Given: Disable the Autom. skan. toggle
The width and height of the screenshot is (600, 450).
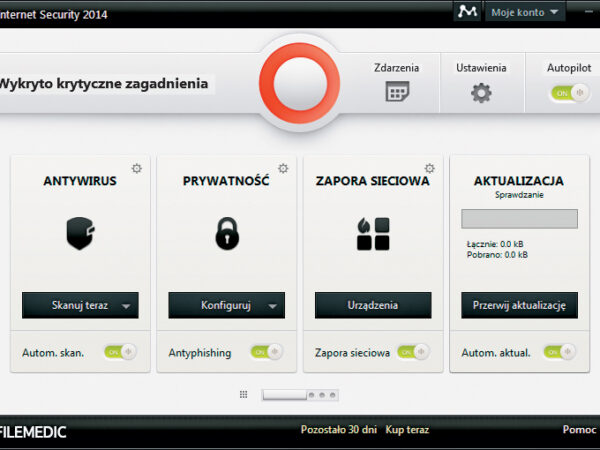Looking at the screenshot, I should pos(120,352).
